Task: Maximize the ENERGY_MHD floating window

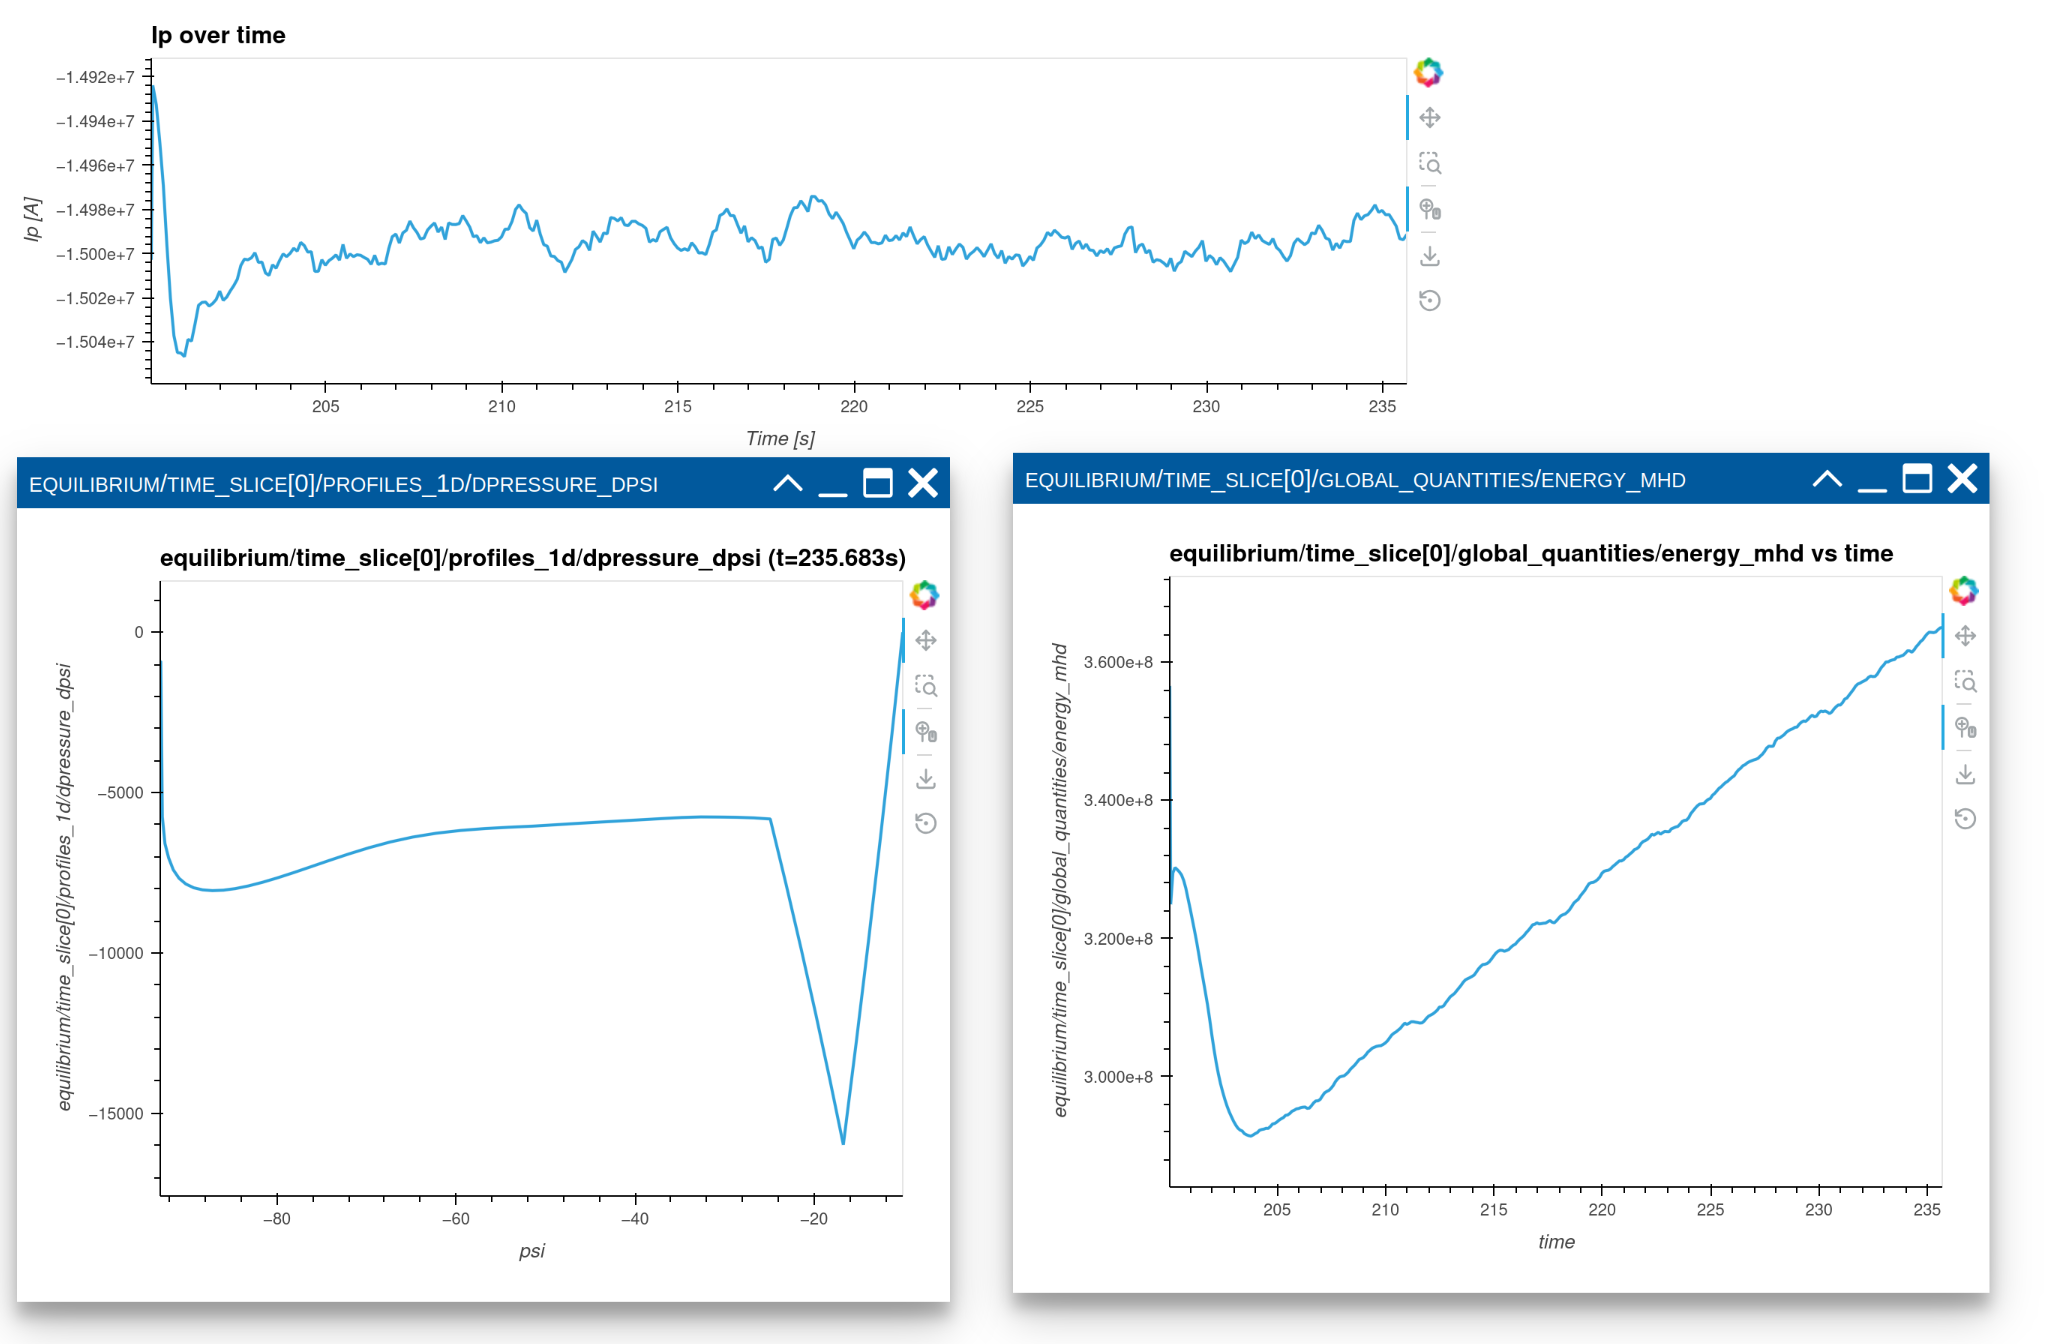Action: click(x=1917, y=479)
